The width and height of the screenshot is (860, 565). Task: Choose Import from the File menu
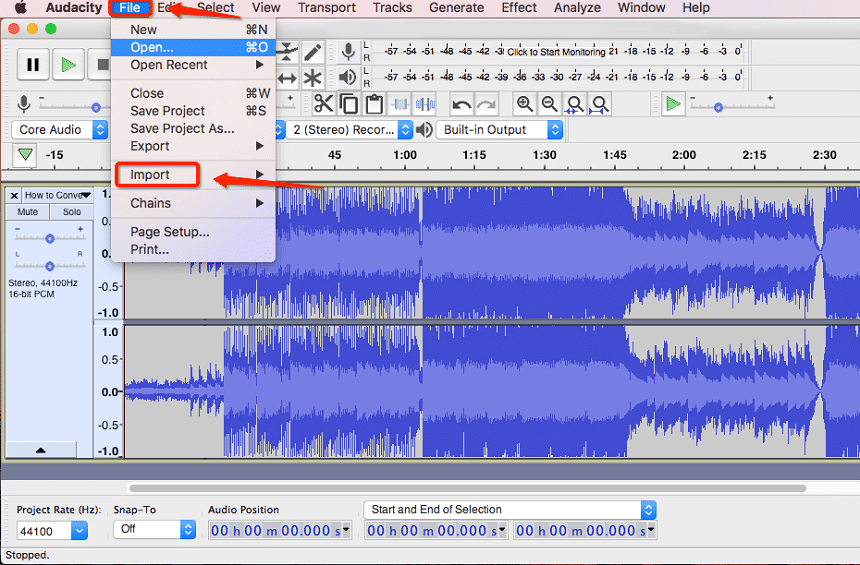click(x=193, y=174)
